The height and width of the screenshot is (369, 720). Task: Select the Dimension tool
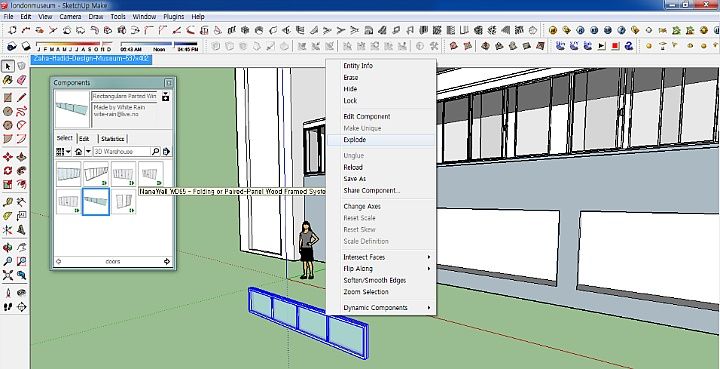(x=22, y=202)
